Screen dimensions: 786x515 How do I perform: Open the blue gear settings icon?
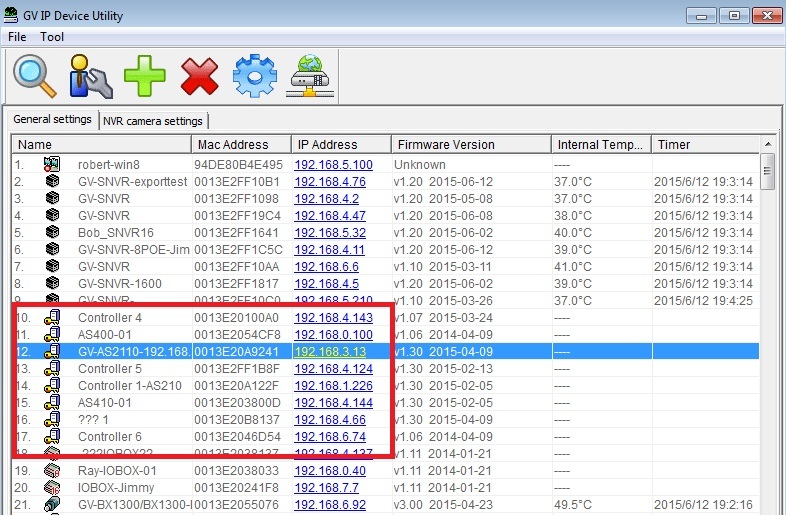255,76
